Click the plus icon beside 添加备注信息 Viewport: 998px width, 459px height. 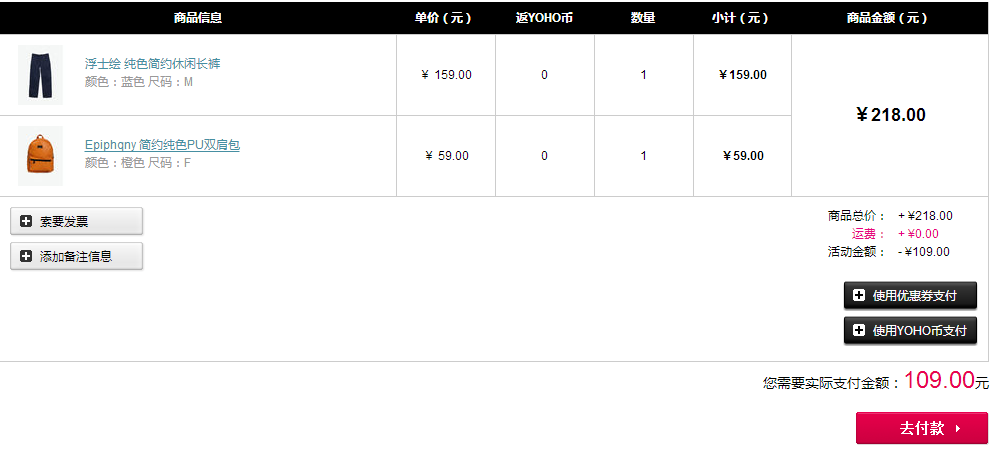(x=26, y=256)
